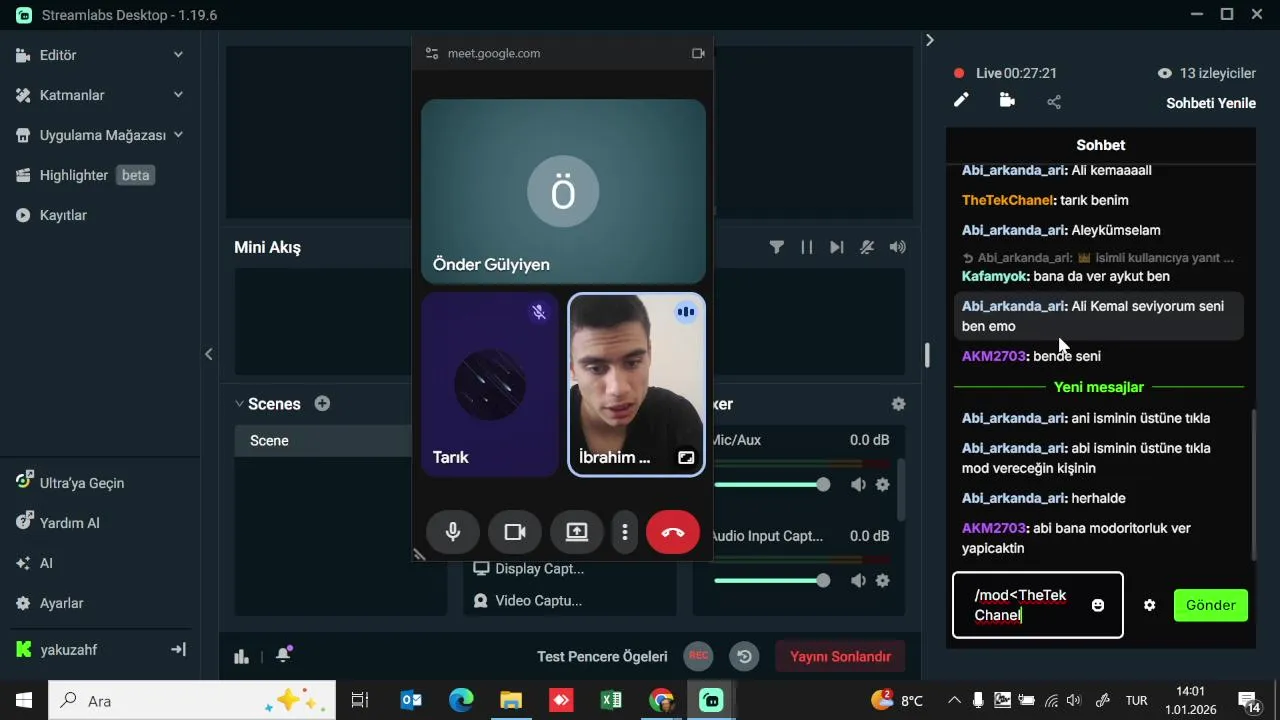Mute Audio Input Capture source
The width and height of the screenshot is (1280, 720).
click(x=858, y=581)
